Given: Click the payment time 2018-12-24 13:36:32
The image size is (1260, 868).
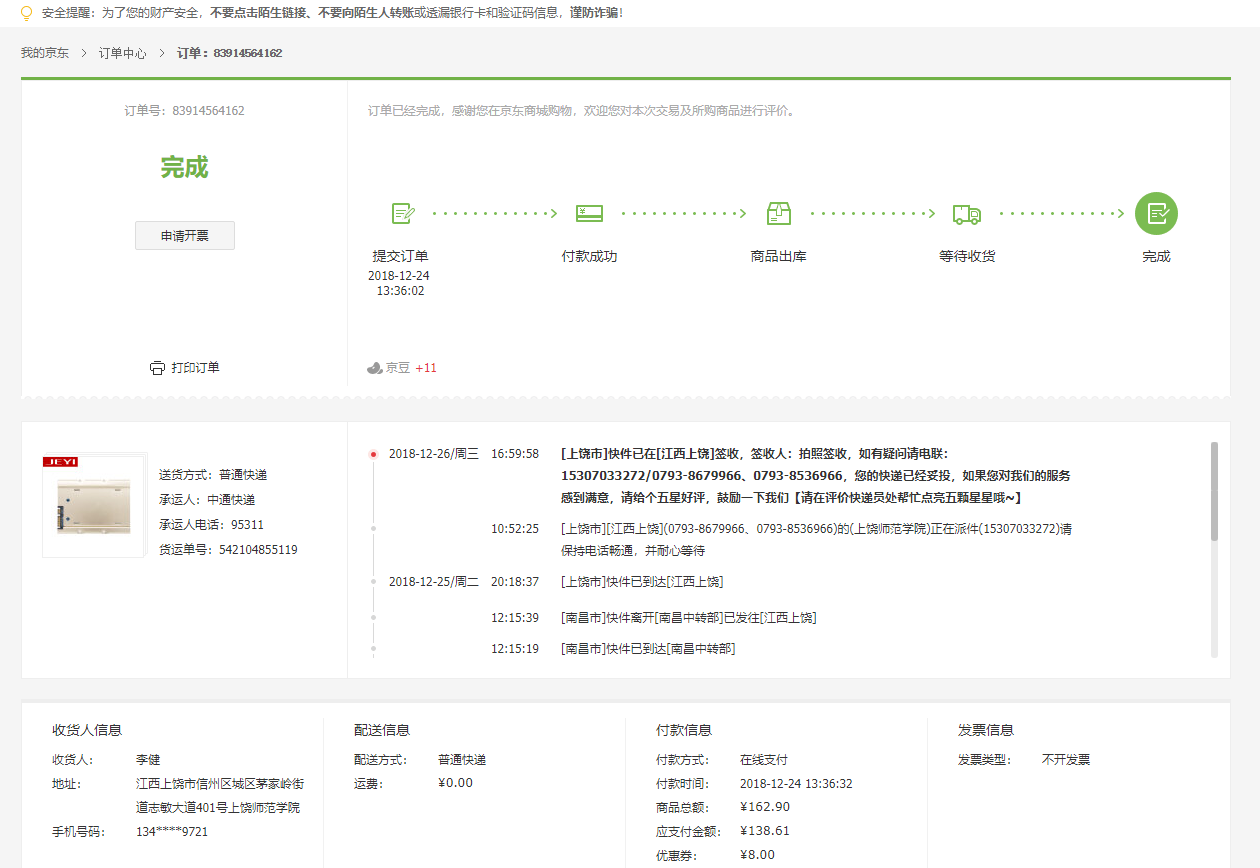Looking at the screenshot, I should pos(796,784).
